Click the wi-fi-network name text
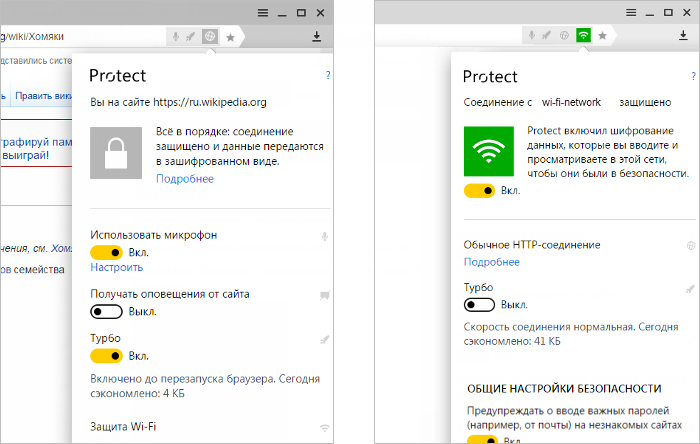The image size is (700, 444). click(x=571, y=102)
